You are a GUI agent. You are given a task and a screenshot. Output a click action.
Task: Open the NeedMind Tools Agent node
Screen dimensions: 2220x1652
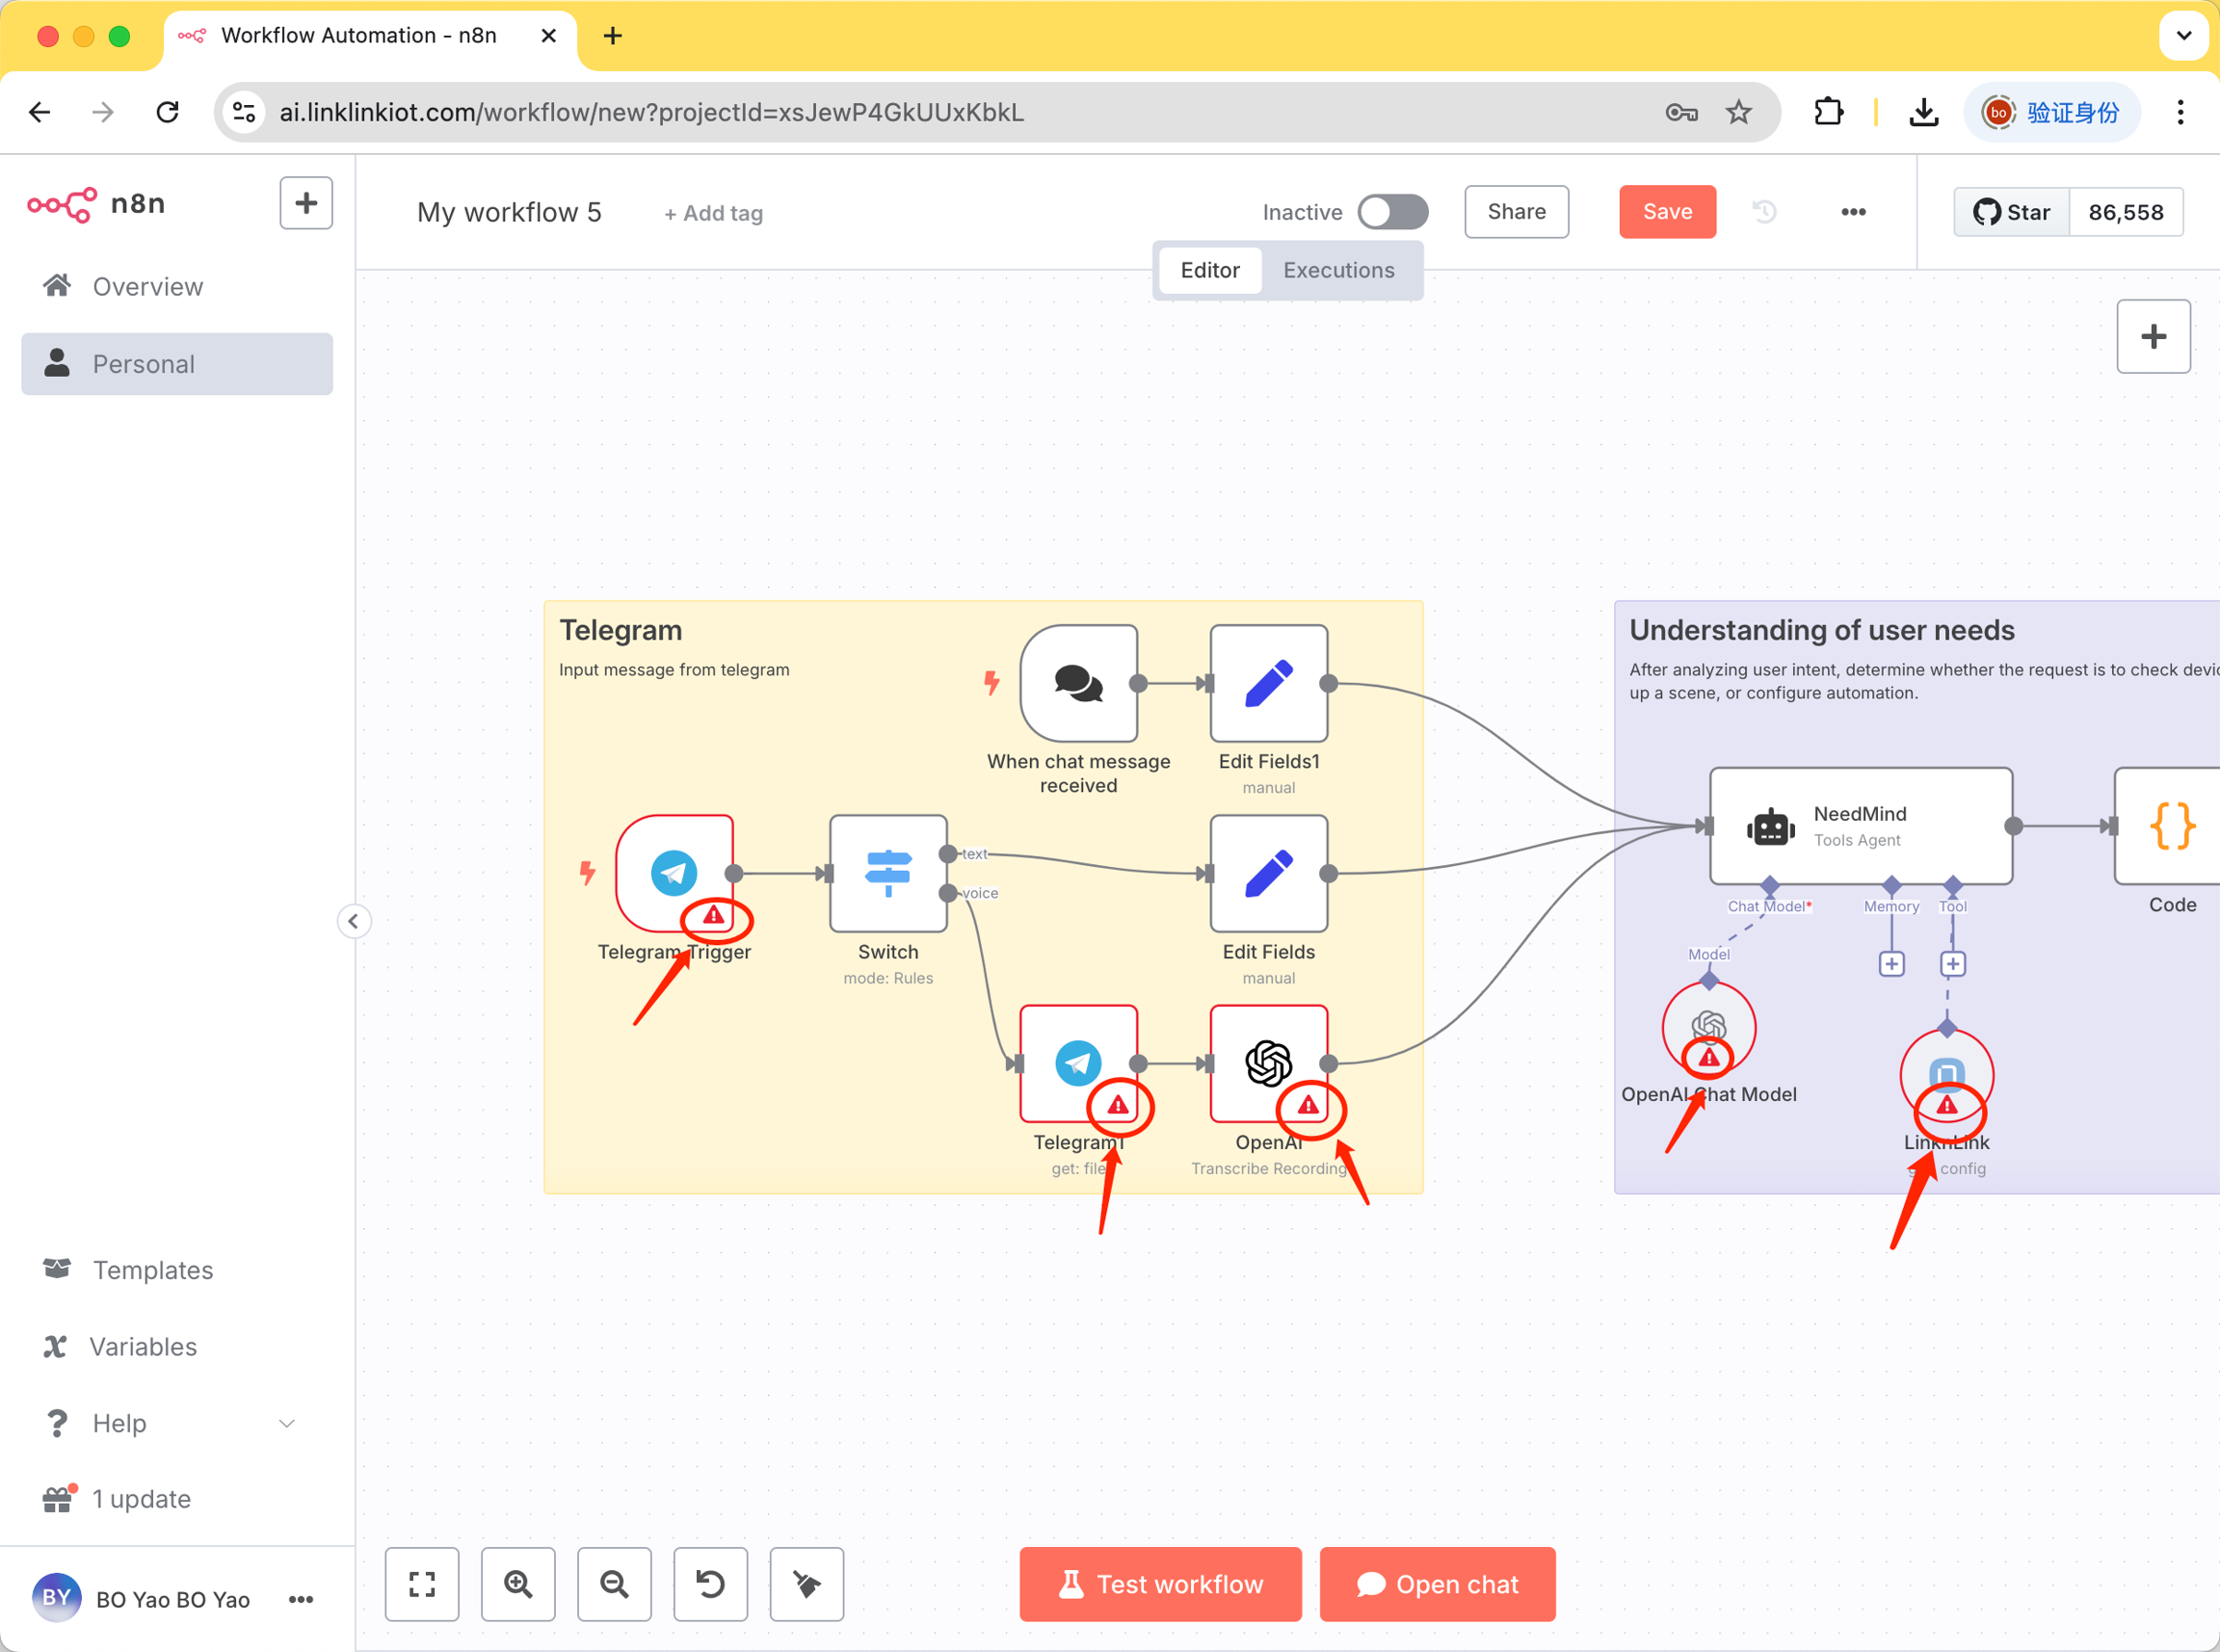click(x=1860, y=826)
